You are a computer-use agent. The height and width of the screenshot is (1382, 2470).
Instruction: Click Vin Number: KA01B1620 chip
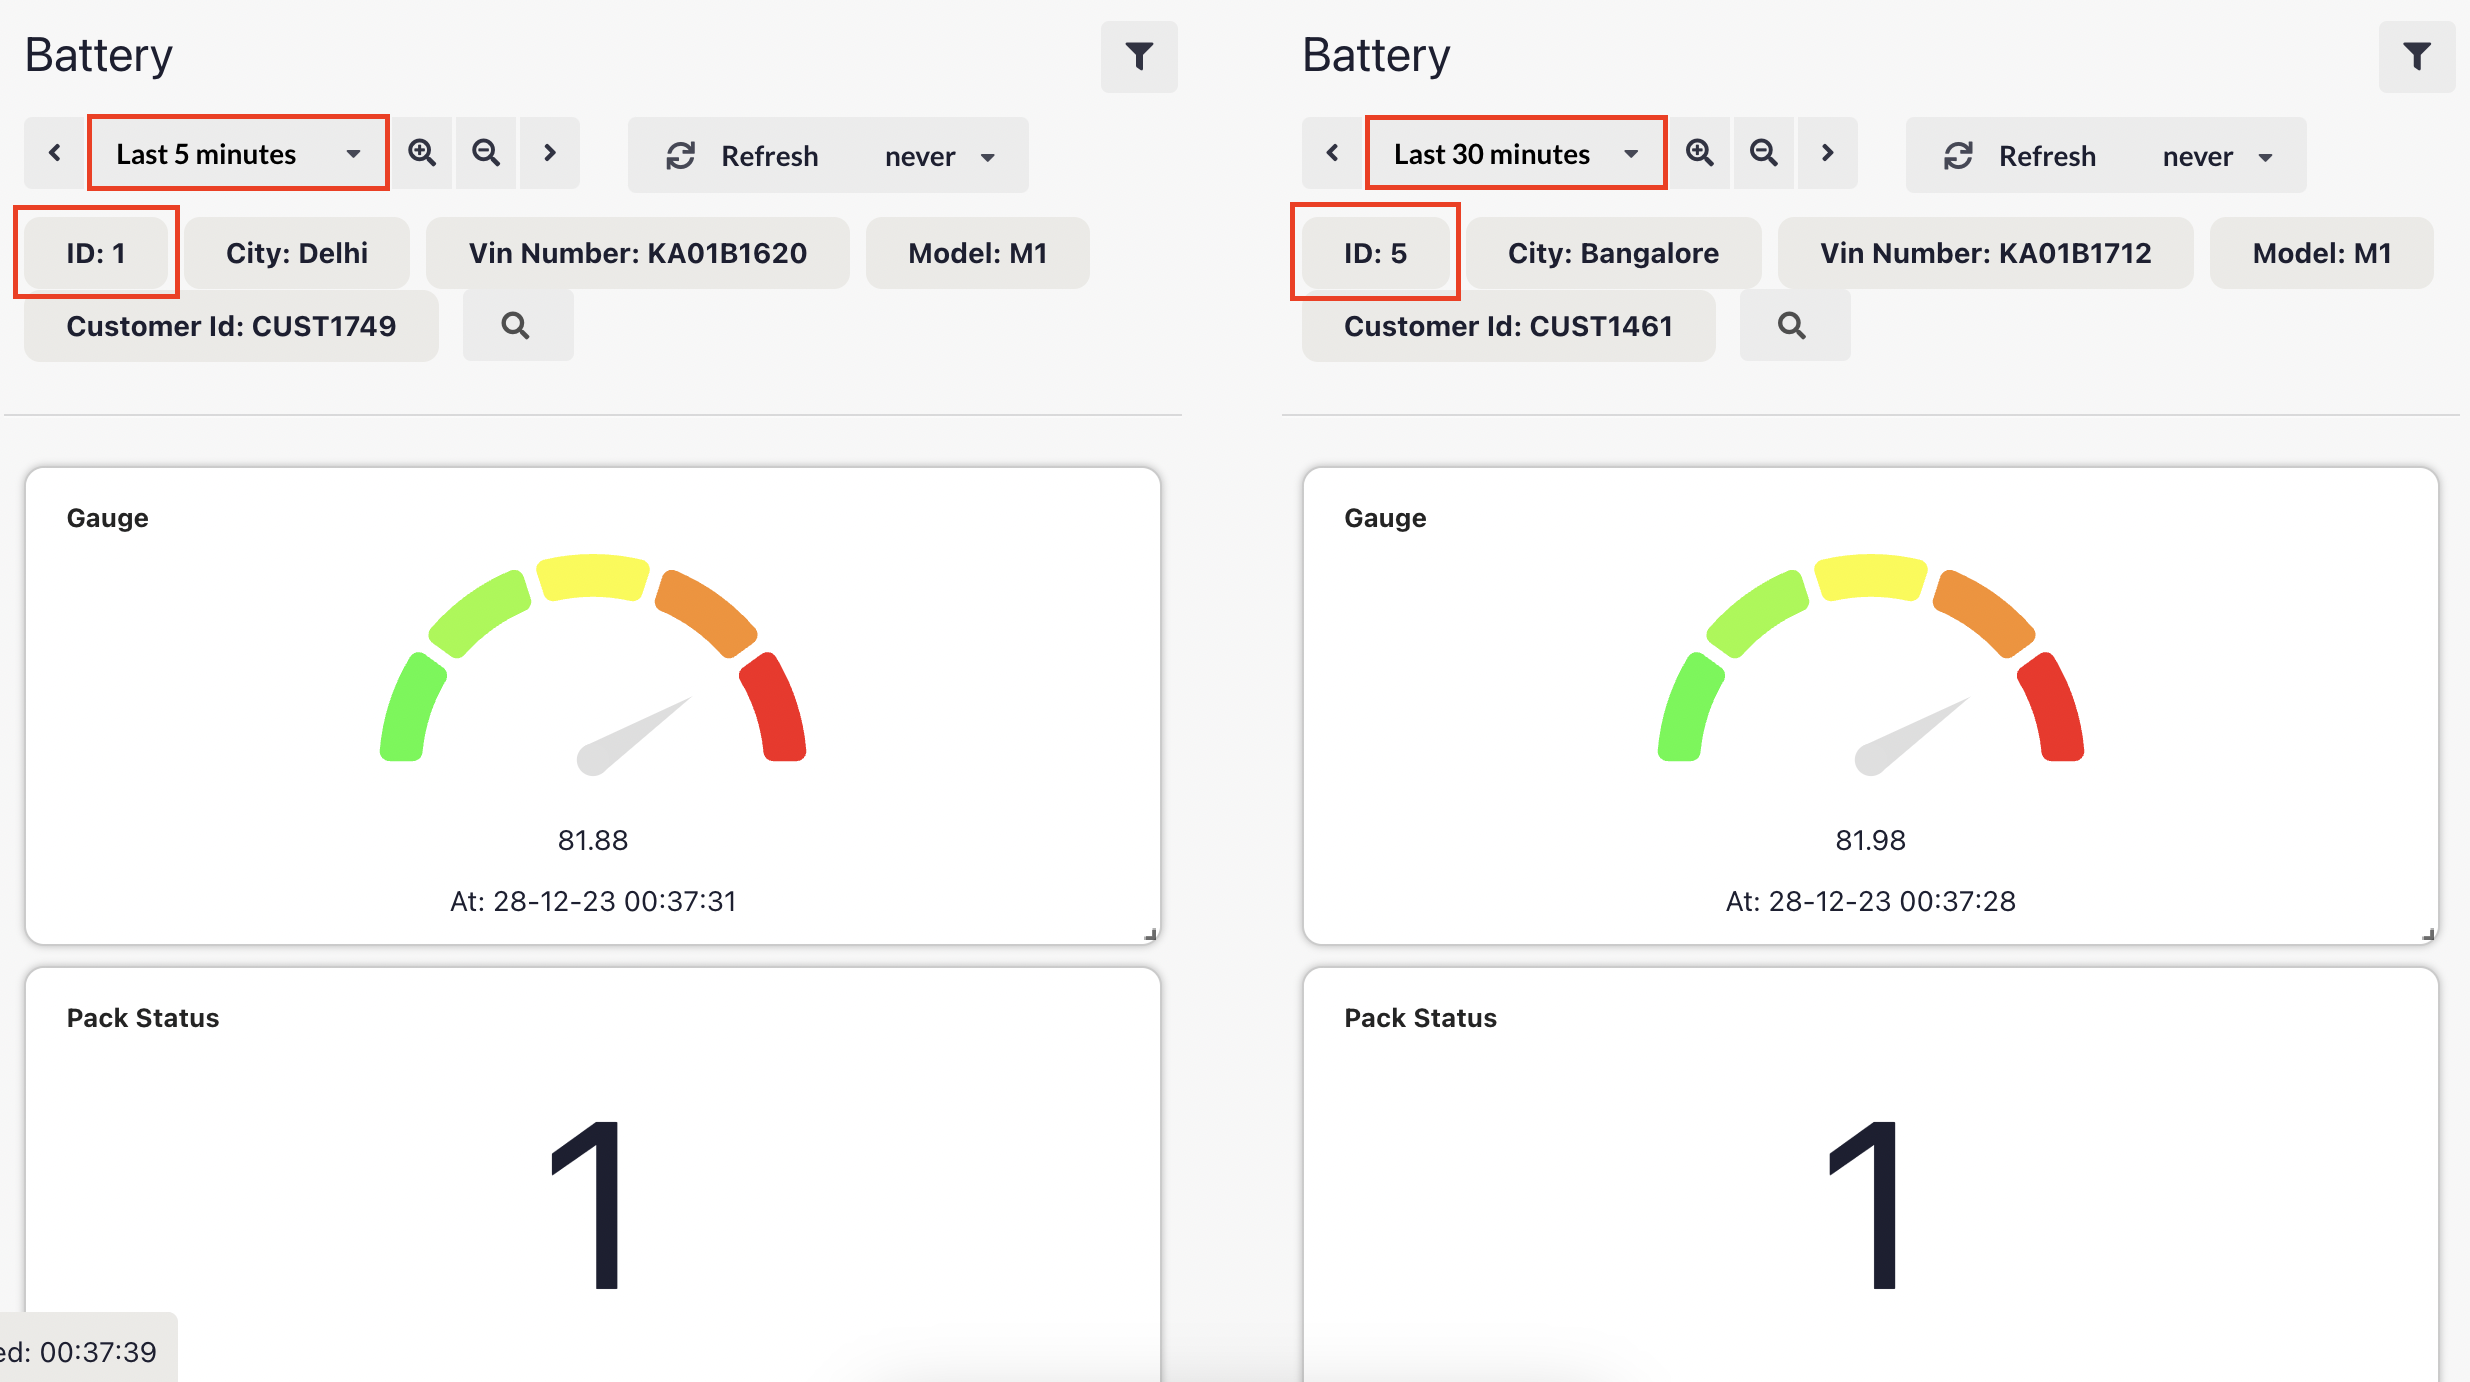click(637, 253)
